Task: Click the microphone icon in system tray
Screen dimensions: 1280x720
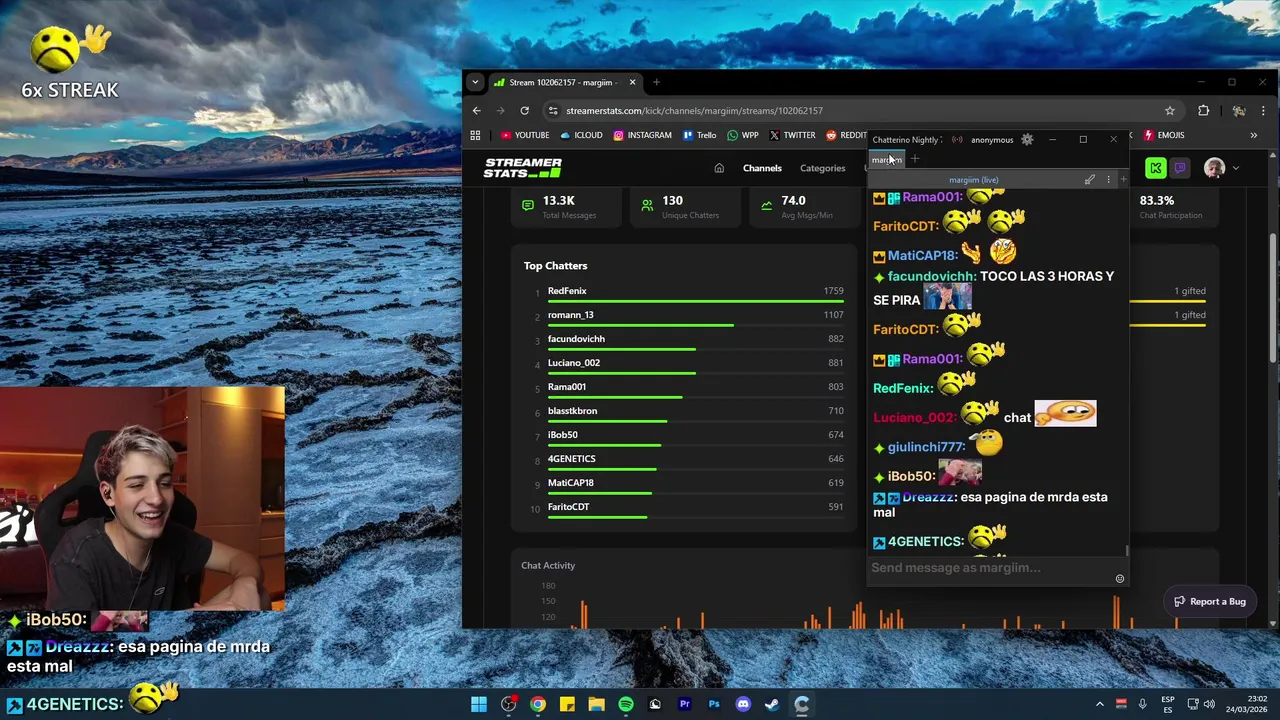Action: point(1142,704)
